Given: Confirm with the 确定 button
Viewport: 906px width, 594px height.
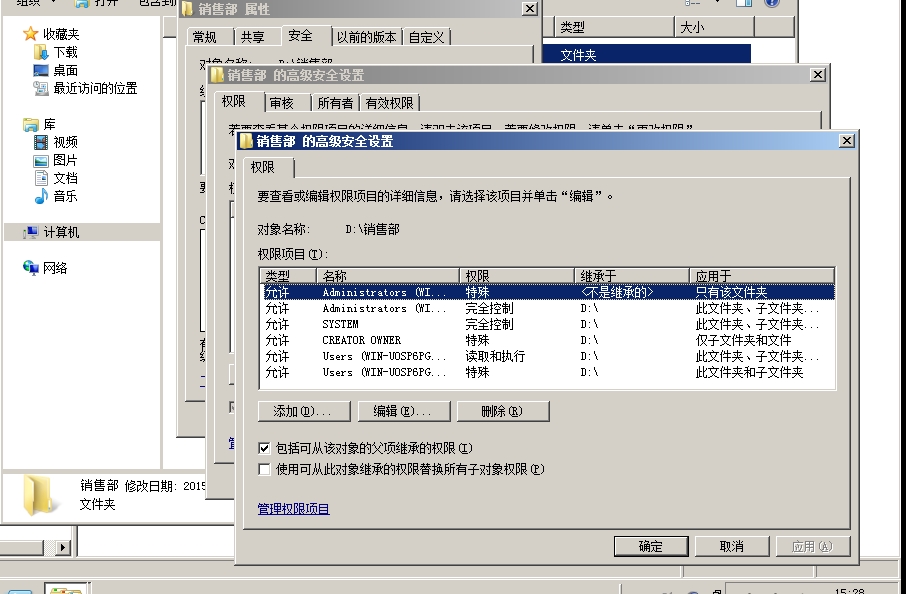Looking at the screenshot, I should (x=651, y=546).
